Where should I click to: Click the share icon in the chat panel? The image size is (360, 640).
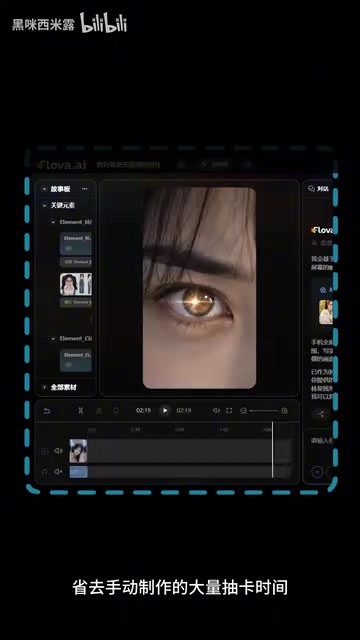coord(321,414)
